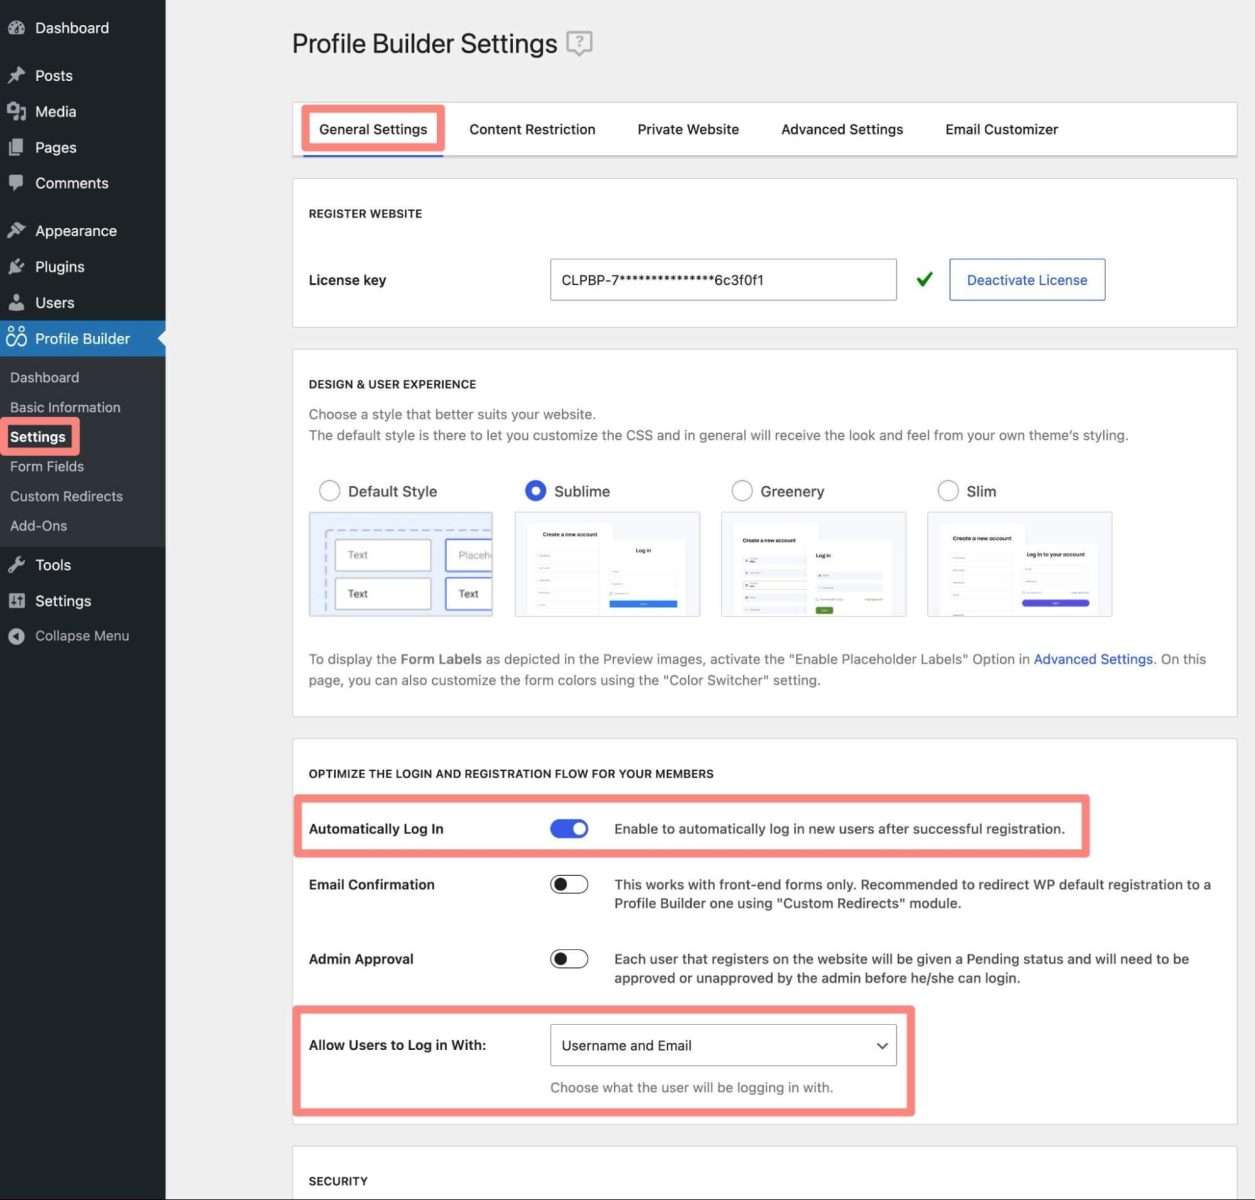The width and height of the screenshot is (1255, 1200).
Task: Click the Profile Builder sidebar menu label
Action: tap(83, 338)
